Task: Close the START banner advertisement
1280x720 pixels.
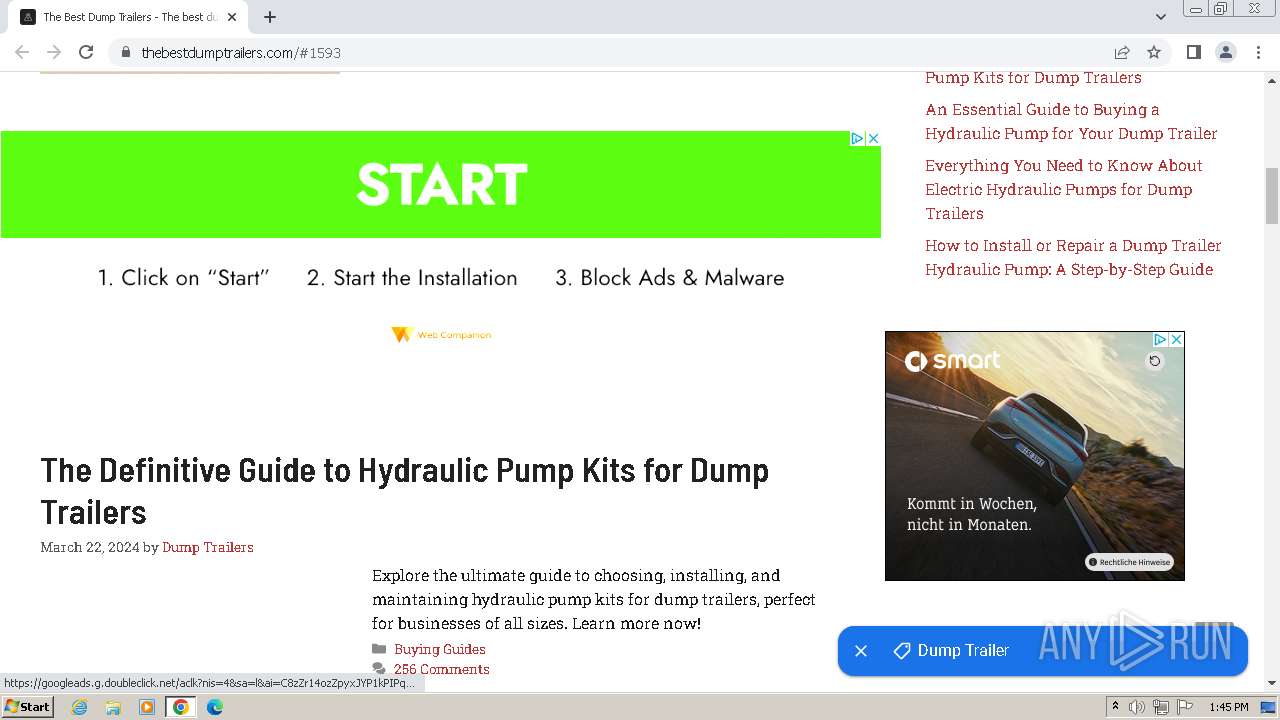Action: pyautogui.click(x=873, y=138)
